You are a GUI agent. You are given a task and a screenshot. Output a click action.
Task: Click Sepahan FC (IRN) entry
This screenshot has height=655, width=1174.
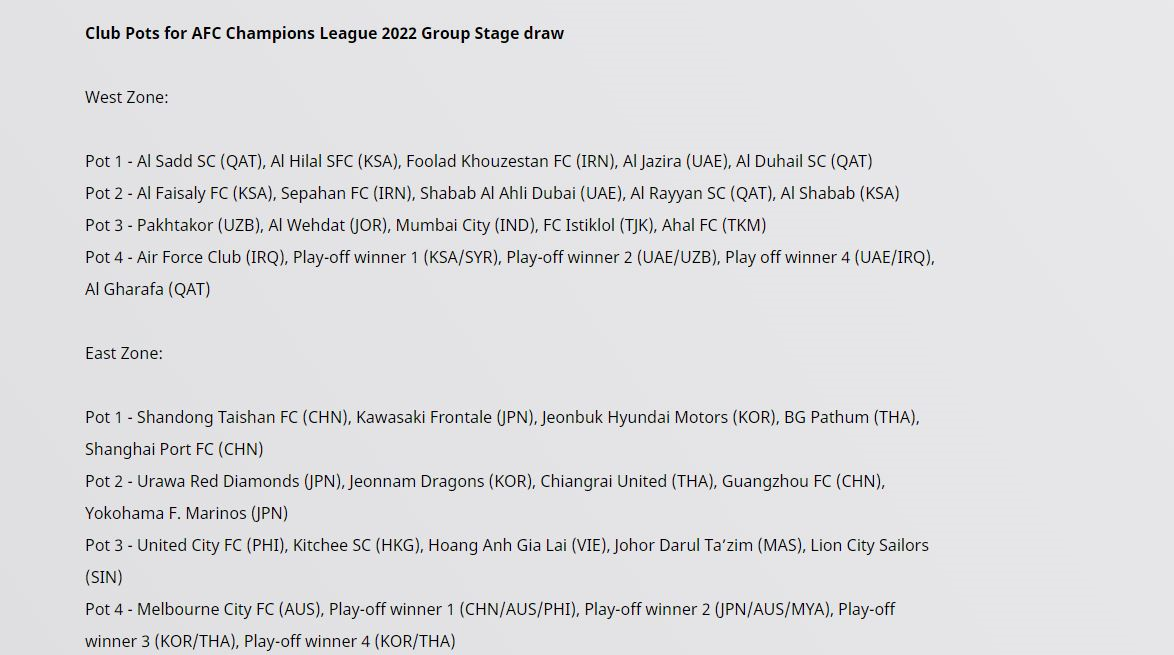click(346, 193)
